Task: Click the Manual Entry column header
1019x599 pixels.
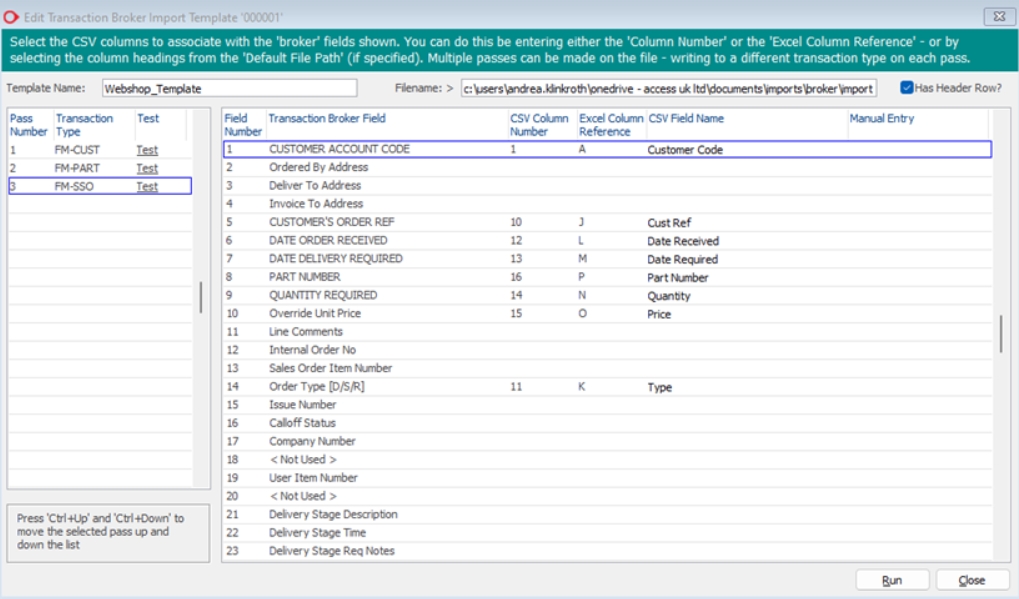Action: [881, 118]
